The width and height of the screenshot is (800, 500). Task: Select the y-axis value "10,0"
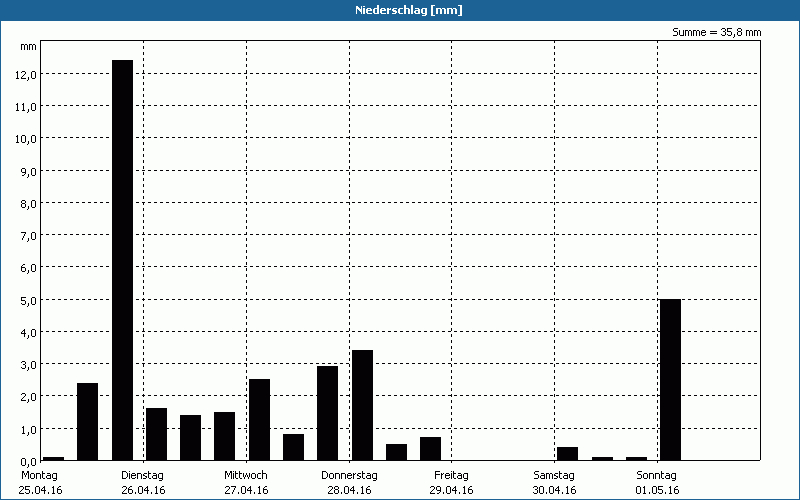click(x=26, y=139)
